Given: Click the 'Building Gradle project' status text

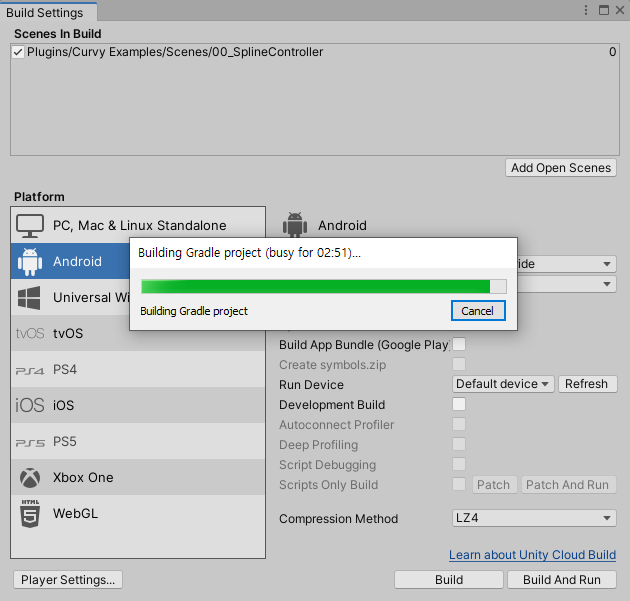Looking at the screenshot, I should point(194,311).
